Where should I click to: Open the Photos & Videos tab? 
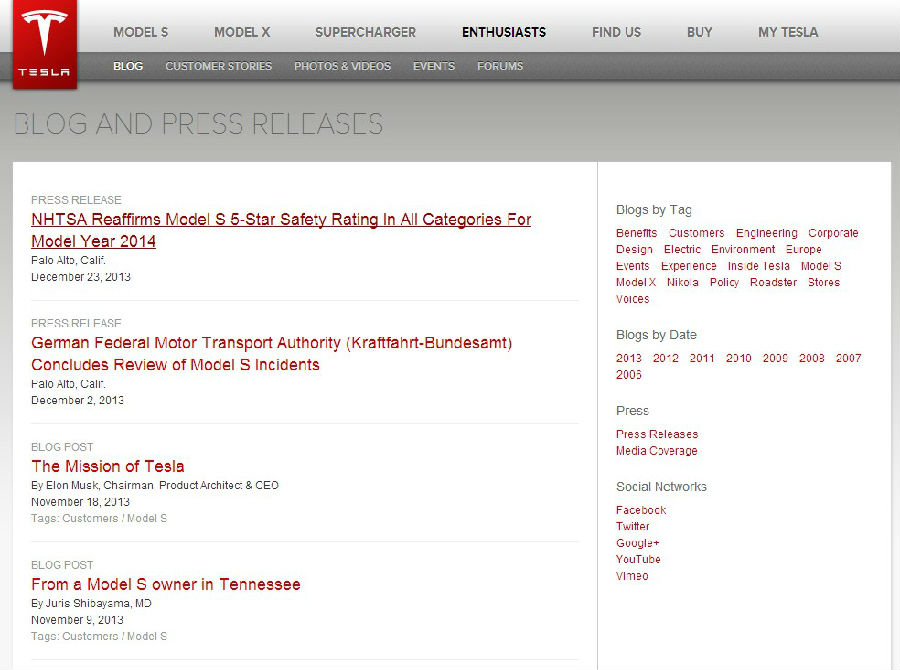click(x=342, y=66)
